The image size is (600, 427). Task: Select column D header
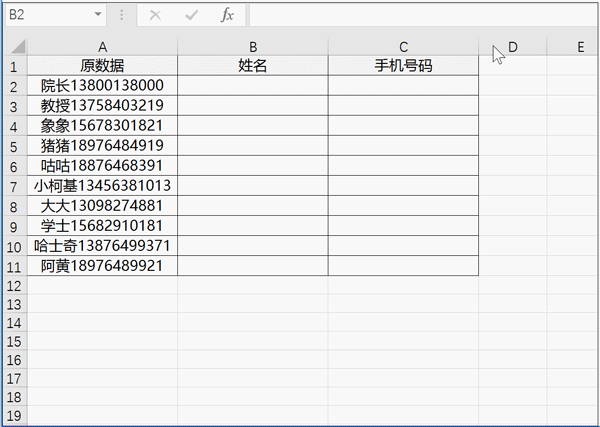[513, 47]
